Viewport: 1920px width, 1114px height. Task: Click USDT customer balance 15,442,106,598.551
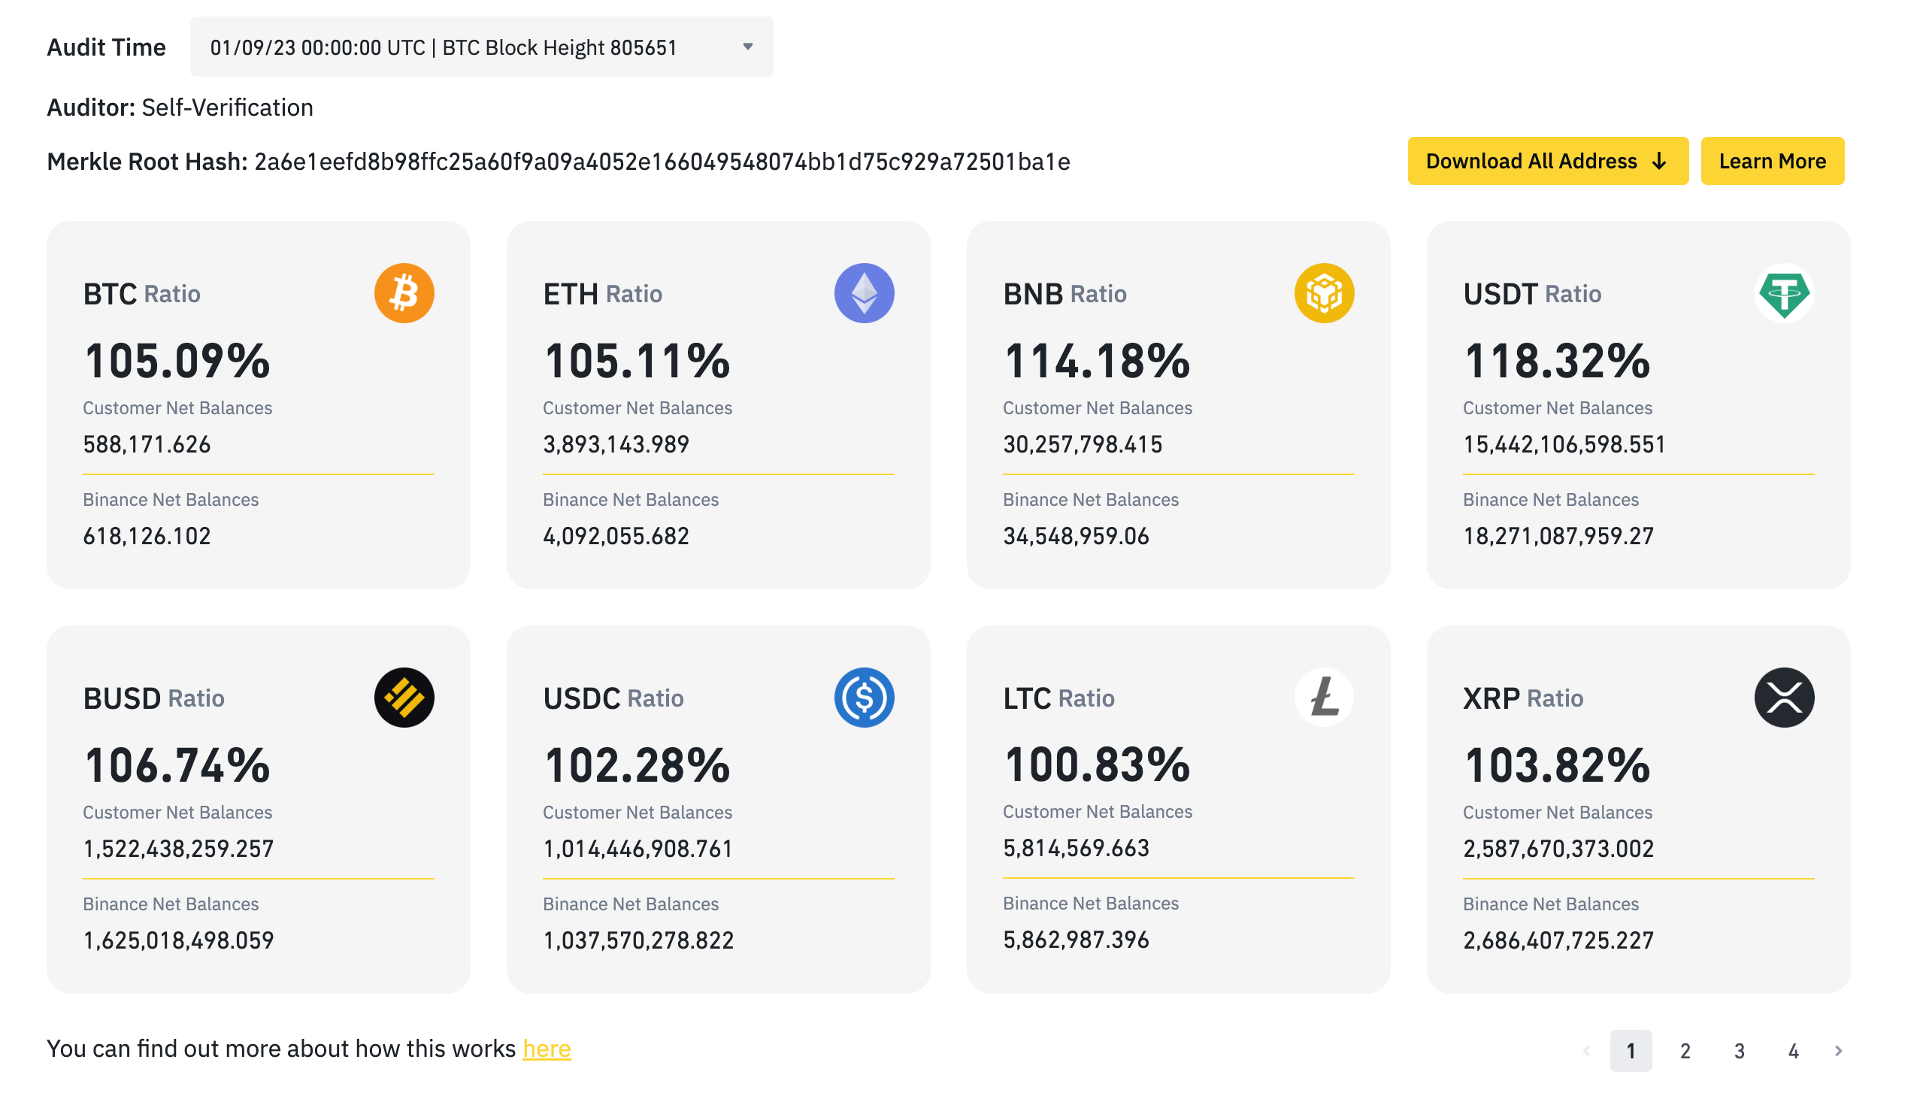(1564, 444)
